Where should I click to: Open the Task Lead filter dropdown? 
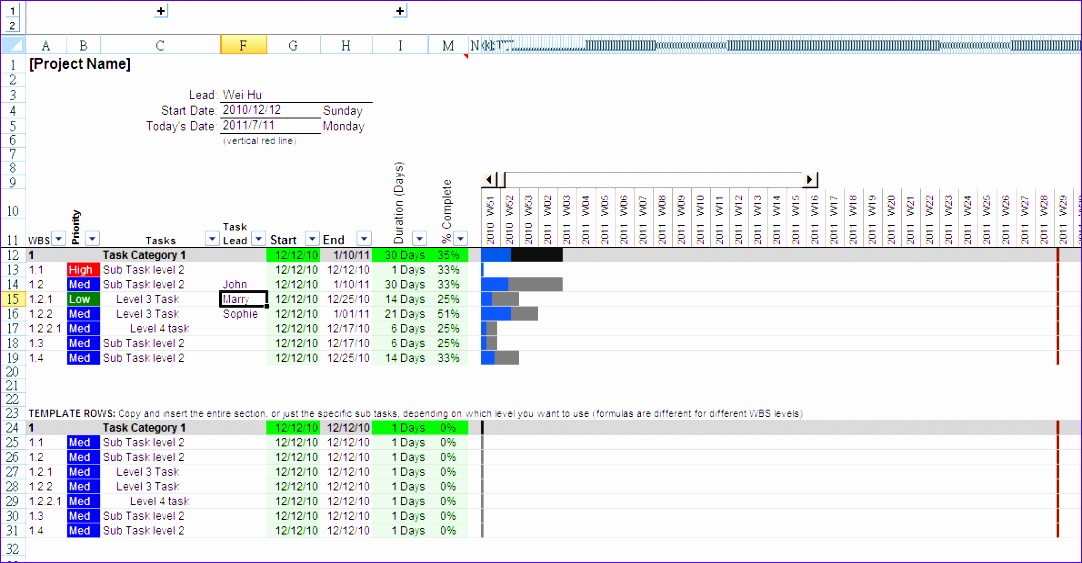click(258, 239)
